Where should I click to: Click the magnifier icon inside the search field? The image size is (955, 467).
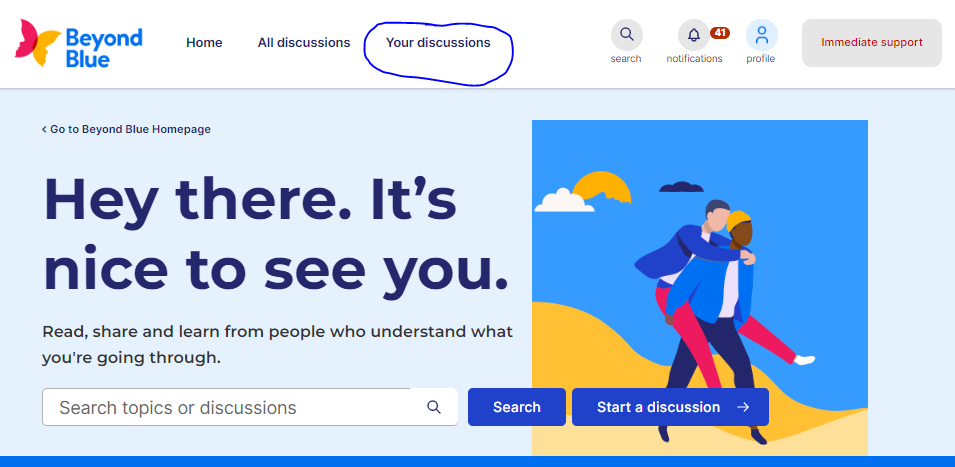434,407
